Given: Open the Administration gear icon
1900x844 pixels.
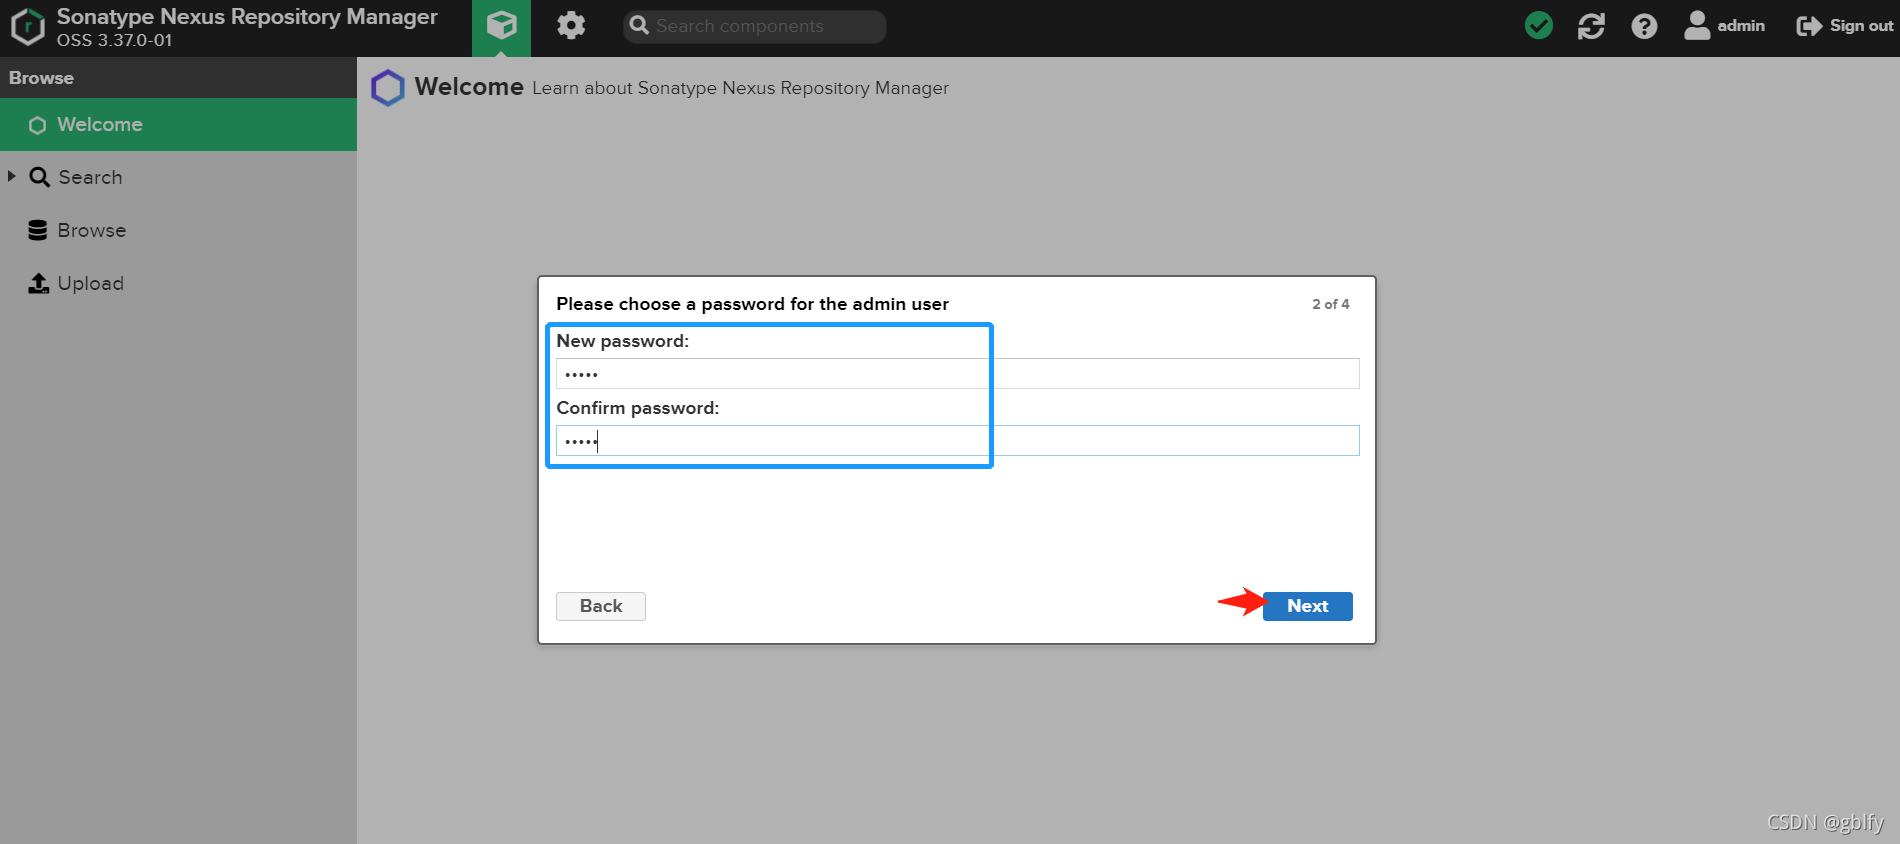Looking at the screenshot, I should pyautogui.click(x=571, y=25).
